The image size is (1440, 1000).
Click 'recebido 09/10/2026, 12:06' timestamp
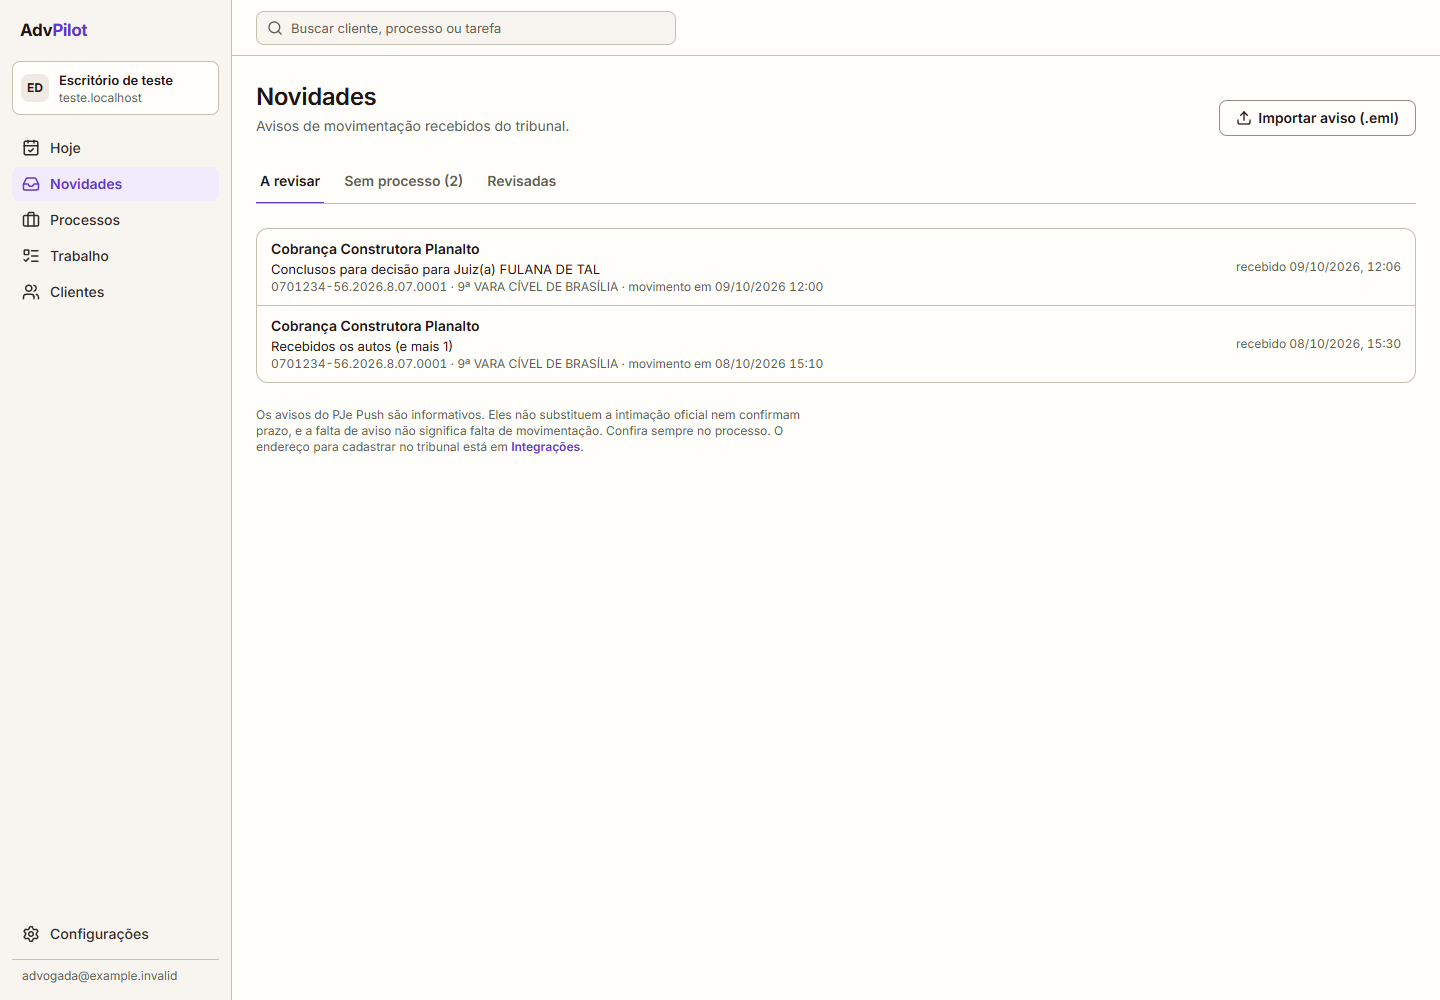click(1318, 267)
